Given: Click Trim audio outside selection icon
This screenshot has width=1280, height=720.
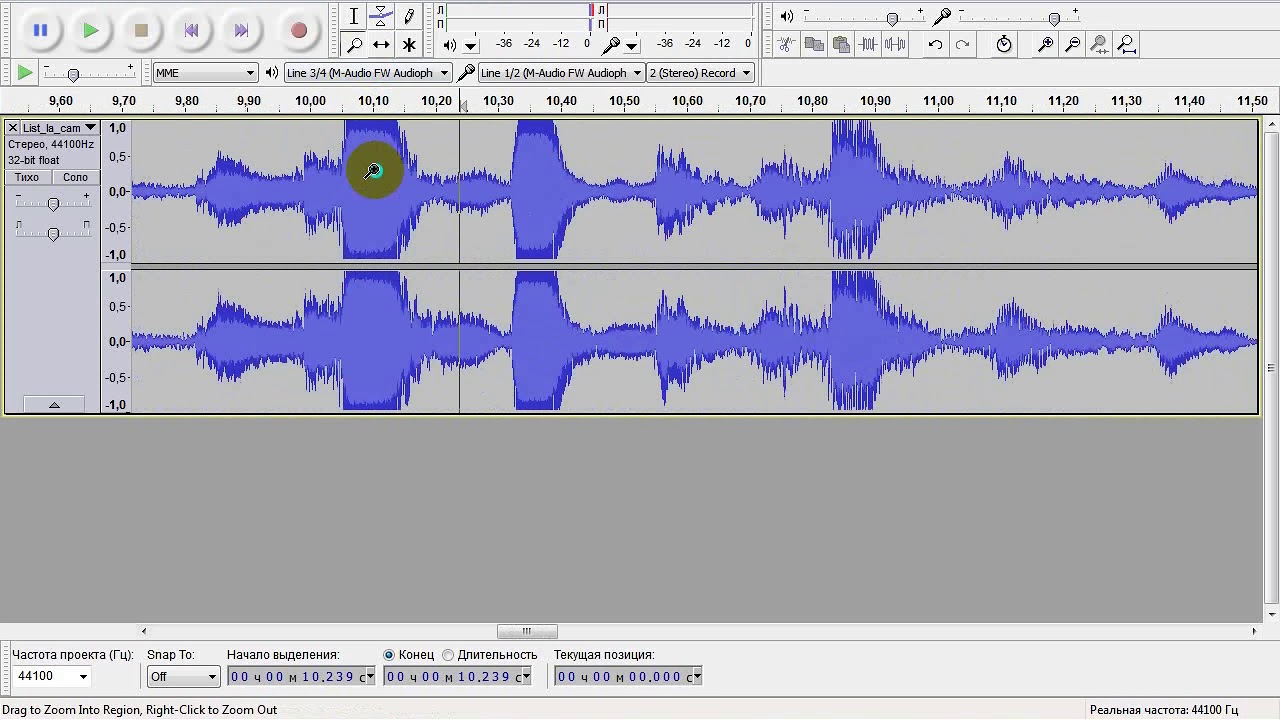Looking at the screenshot, I should pyautogui.click(x=868, y=44).
